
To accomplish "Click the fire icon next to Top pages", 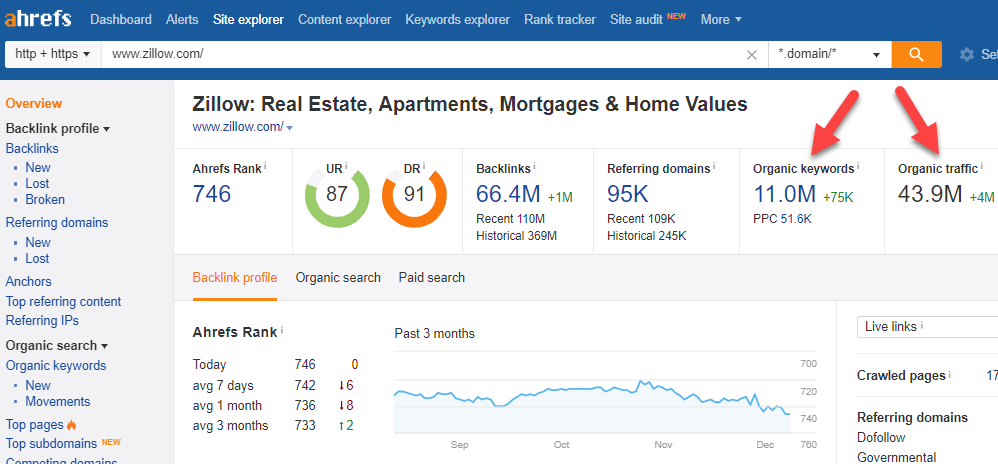I will coord(71,425).
